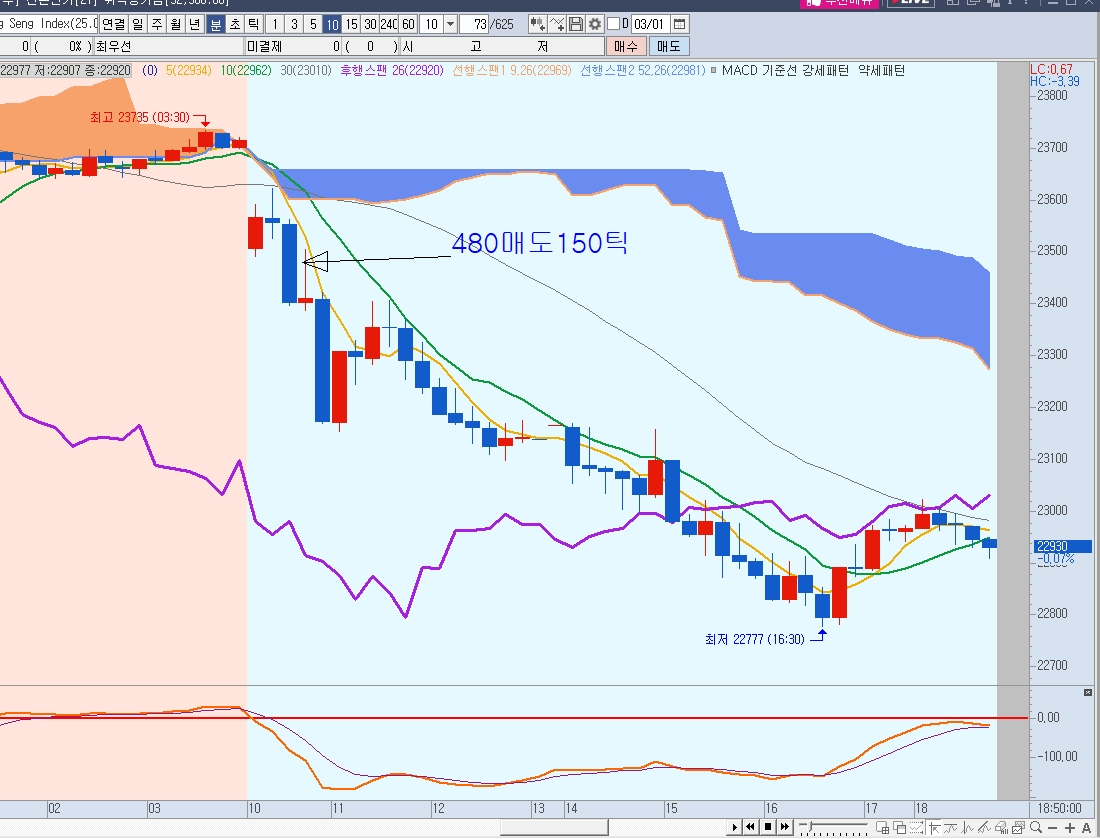1100x839 pixels.
Task: Open the calendar date picker icon
Action: [680, 24]
